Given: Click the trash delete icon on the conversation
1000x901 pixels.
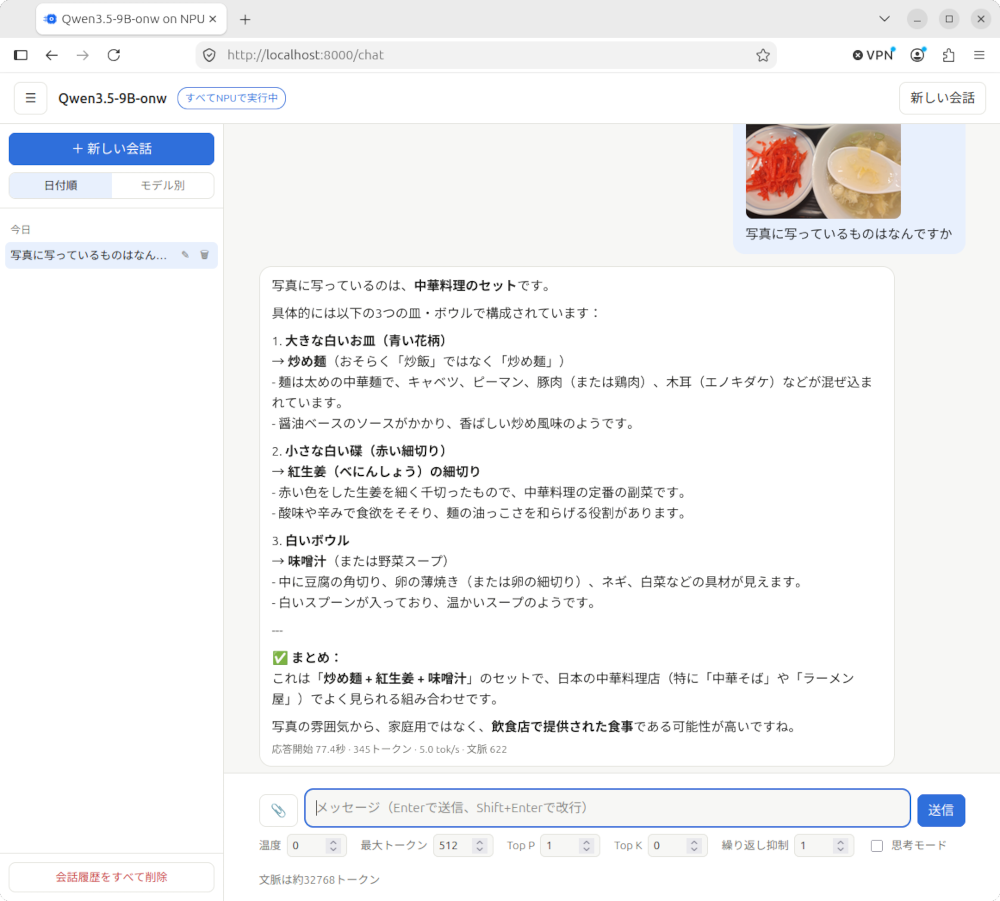Looking at the screenshot, I should [205, 255].
